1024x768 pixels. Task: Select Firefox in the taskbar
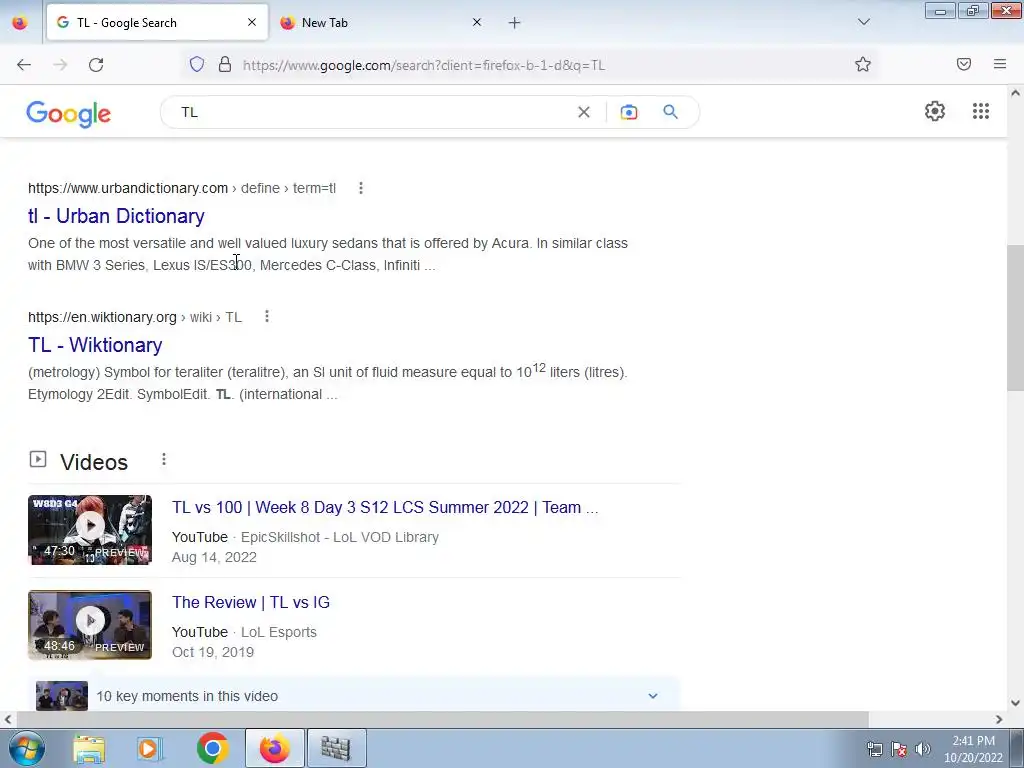275,748
